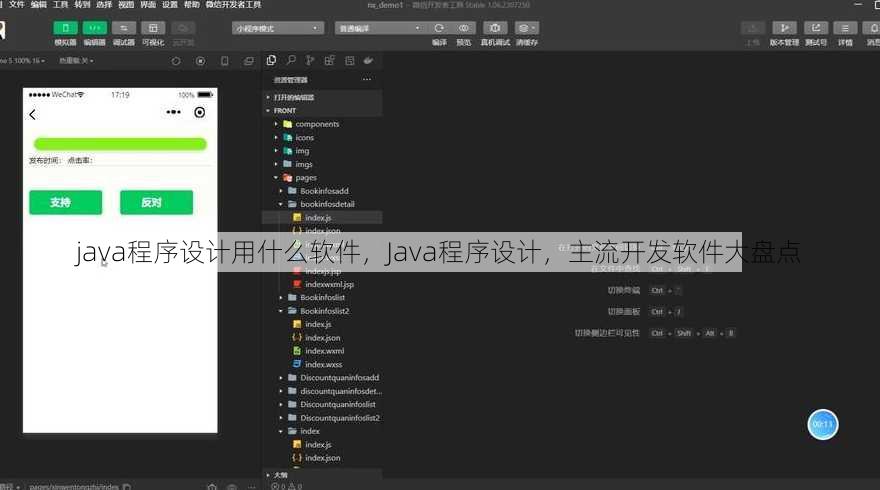Open the 热重载 hot reload dropdown
This screenshot has width=880, height=490.
(76, 61)
